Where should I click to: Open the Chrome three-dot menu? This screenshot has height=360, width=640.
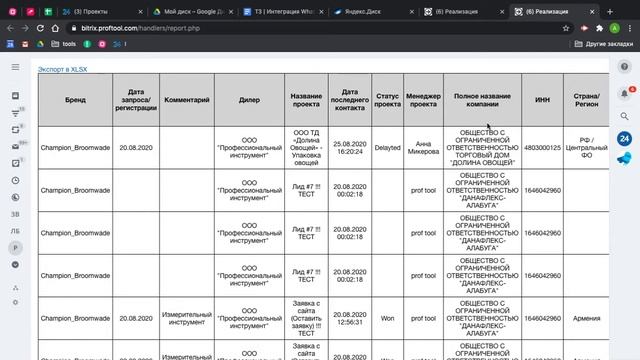tap(630, 28)
